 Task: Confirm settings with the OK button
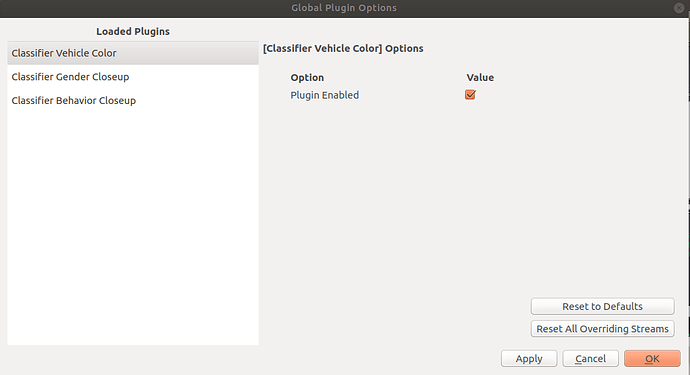(x=652, y=359)
